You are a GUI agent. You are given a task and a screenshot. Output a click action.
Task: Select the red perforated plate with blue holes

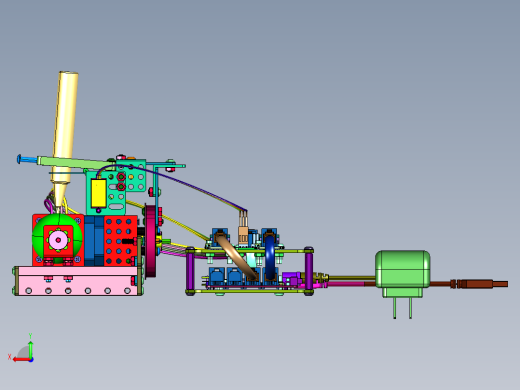(x=121, y=241)
